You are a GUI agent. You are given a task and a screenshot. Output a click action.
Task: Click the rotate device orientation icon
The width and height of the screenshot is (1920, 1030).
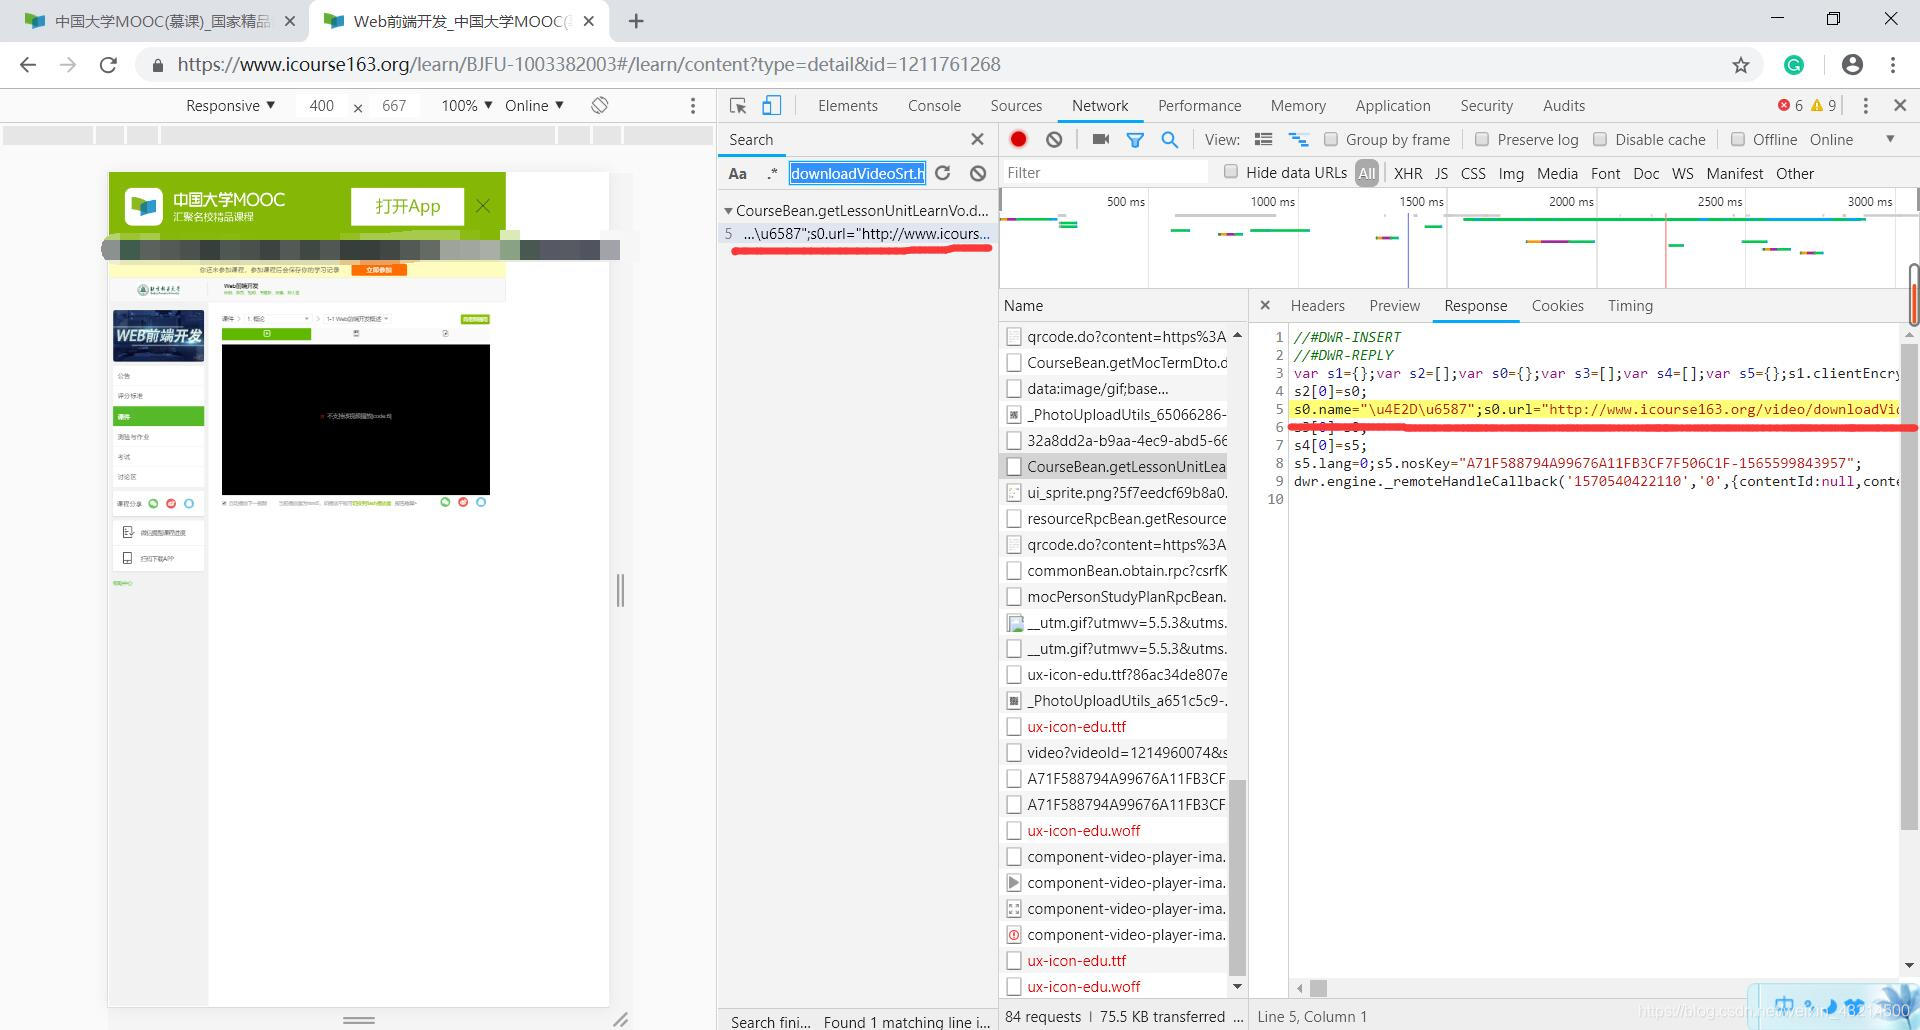click(x=600, y=106)
